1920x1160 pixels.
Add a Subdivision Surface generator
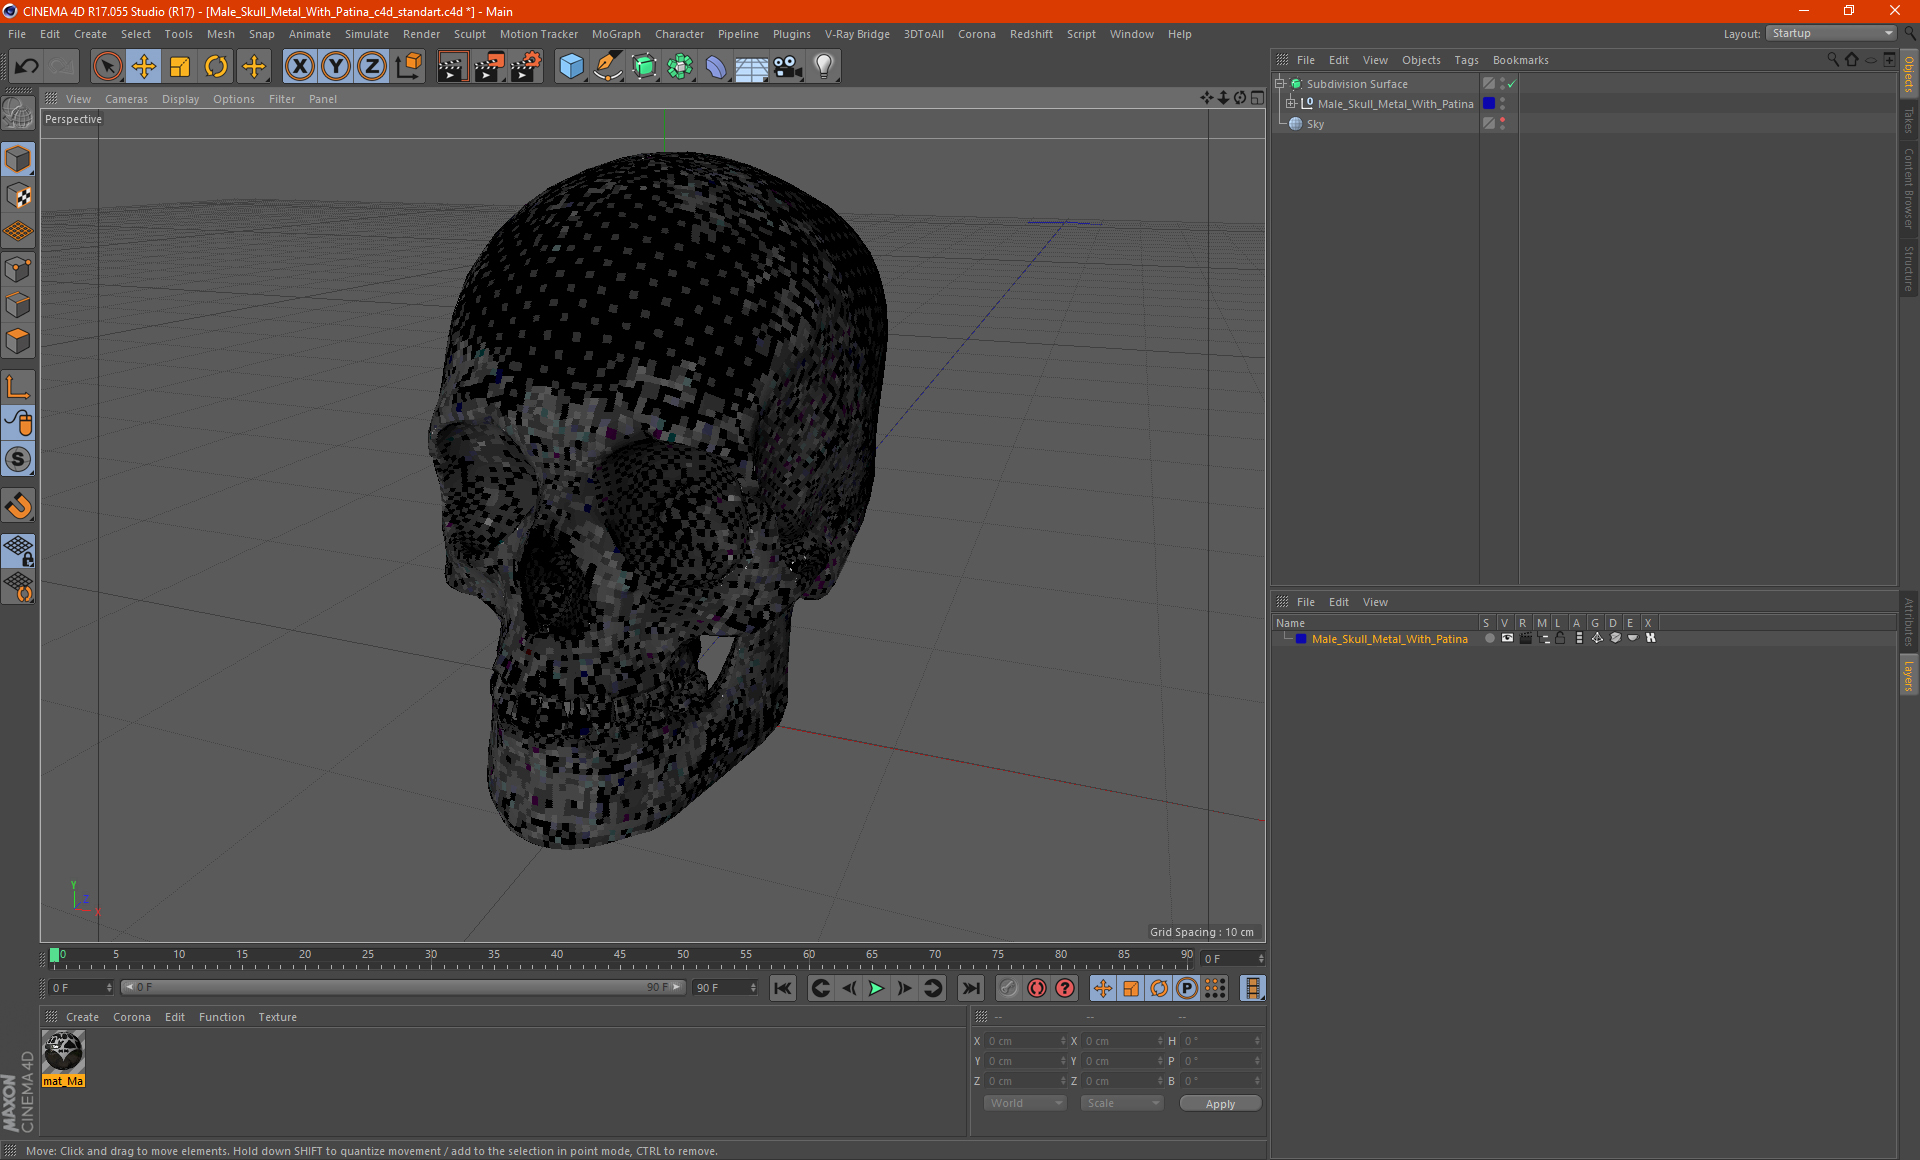coord(644,67)
